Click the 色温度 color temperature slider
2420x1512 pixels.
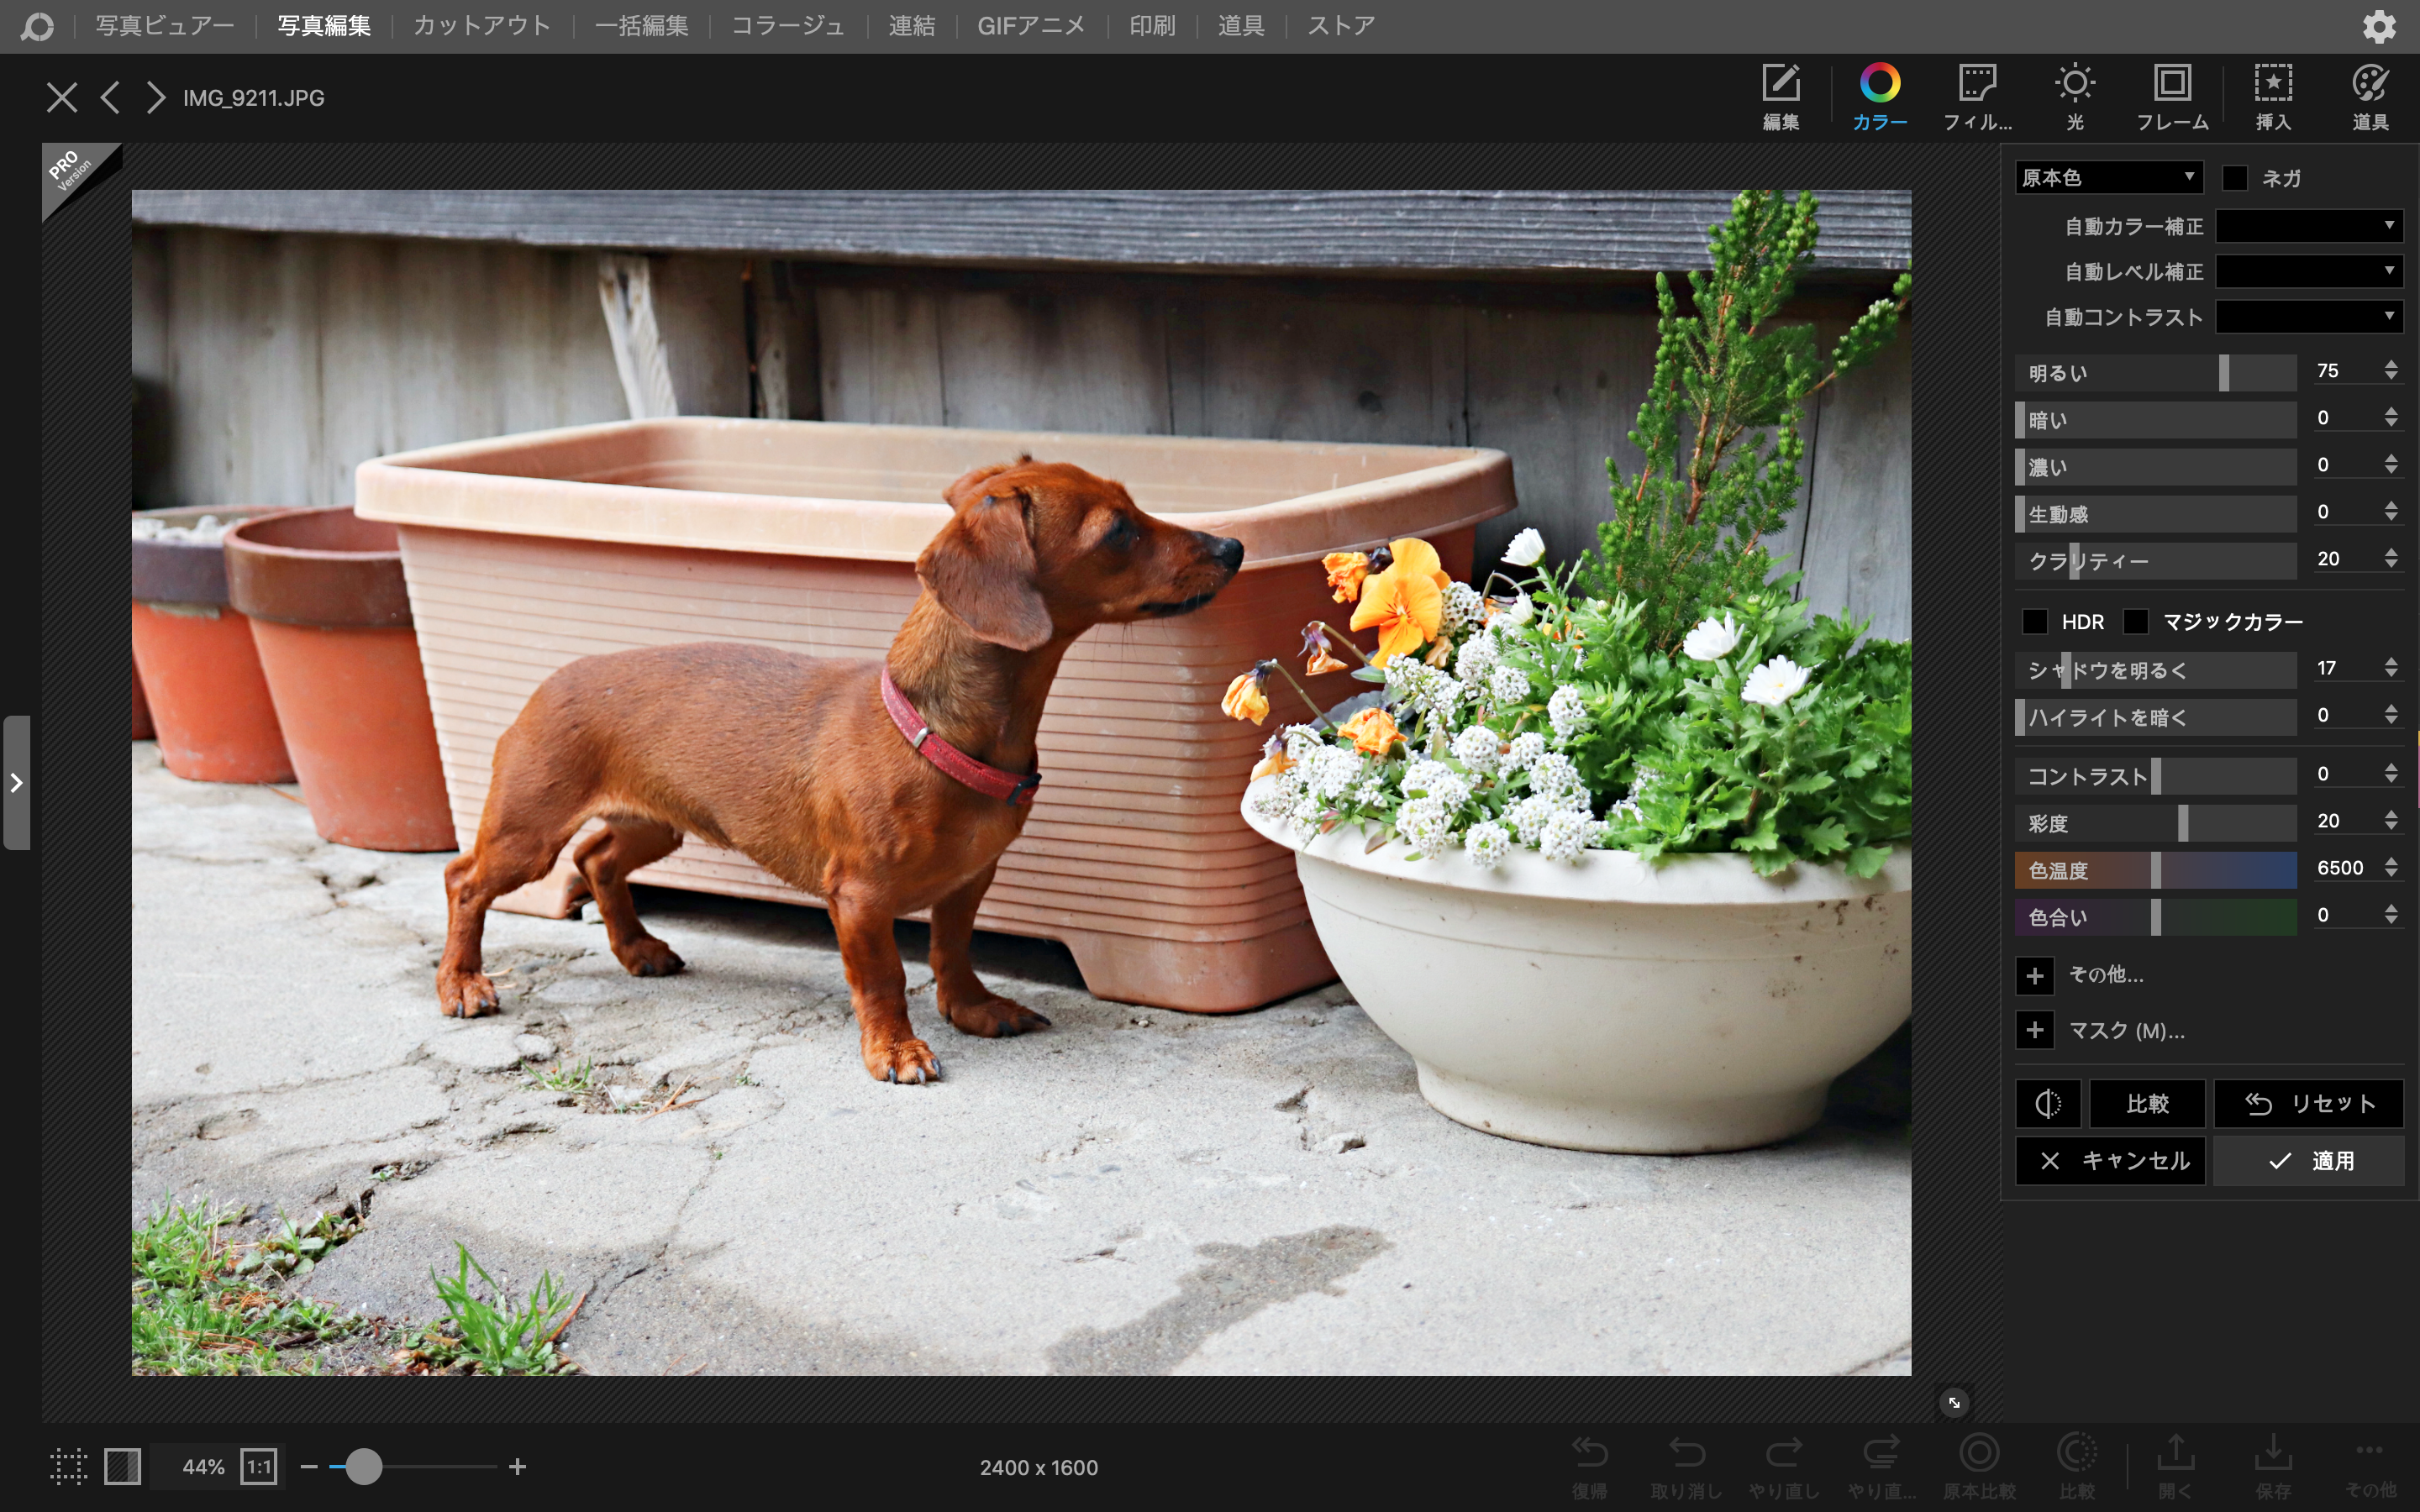[x=2155, y=870]
